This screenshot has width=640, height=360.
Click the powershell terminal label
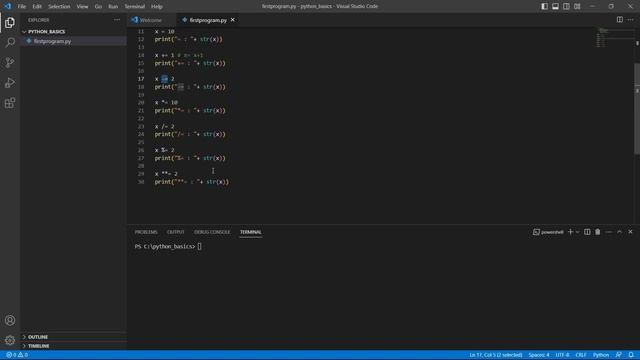548,232
